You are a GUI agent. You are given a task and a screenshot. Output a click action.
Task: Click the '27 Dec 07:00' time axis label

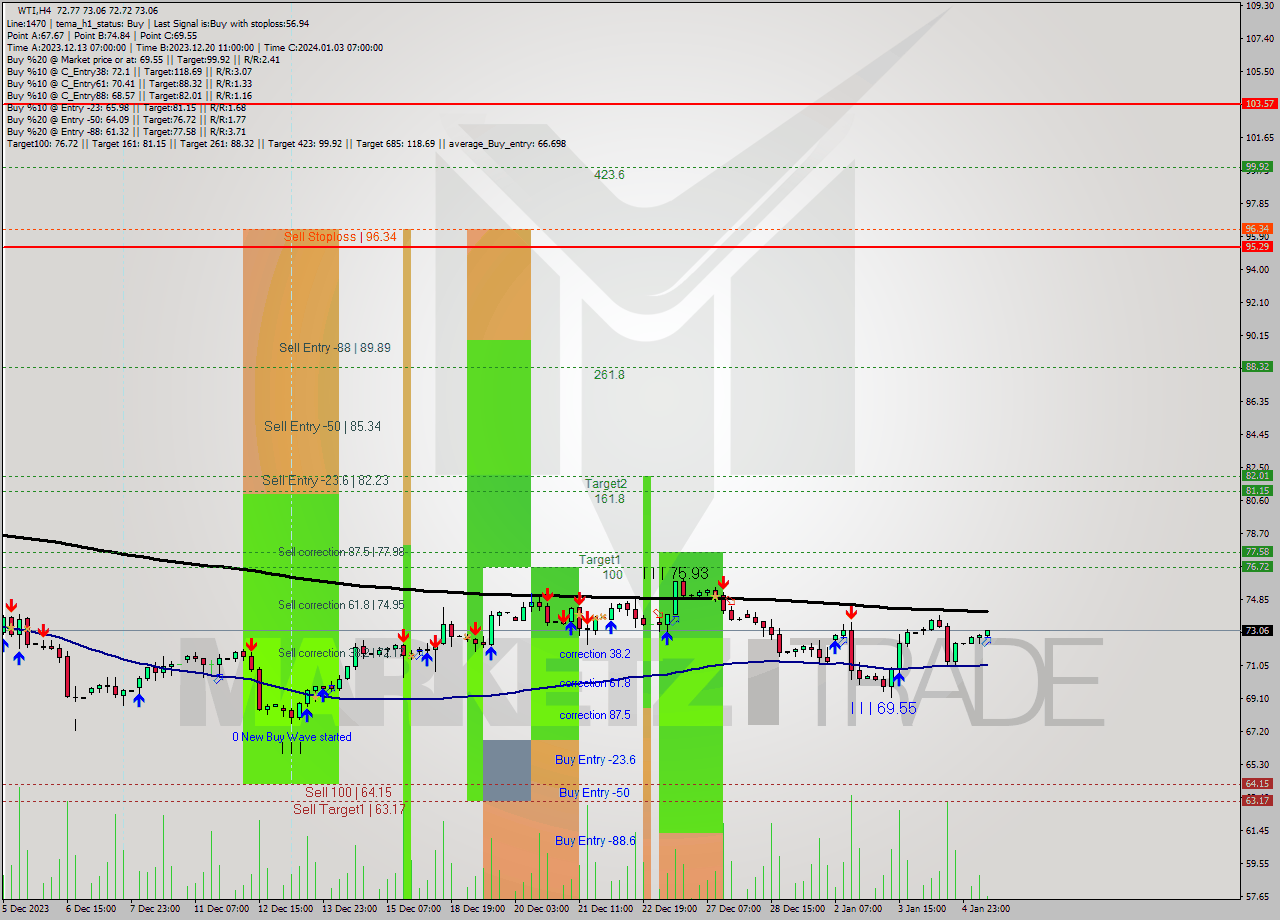(733, 908)
